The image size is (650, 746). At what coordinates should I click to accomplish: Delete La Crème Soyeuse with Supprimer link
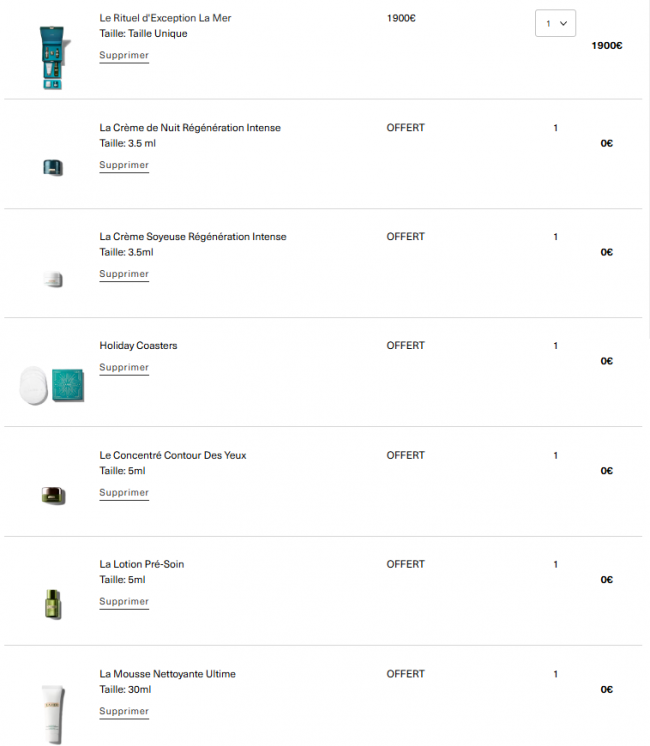tap(124, 274)
